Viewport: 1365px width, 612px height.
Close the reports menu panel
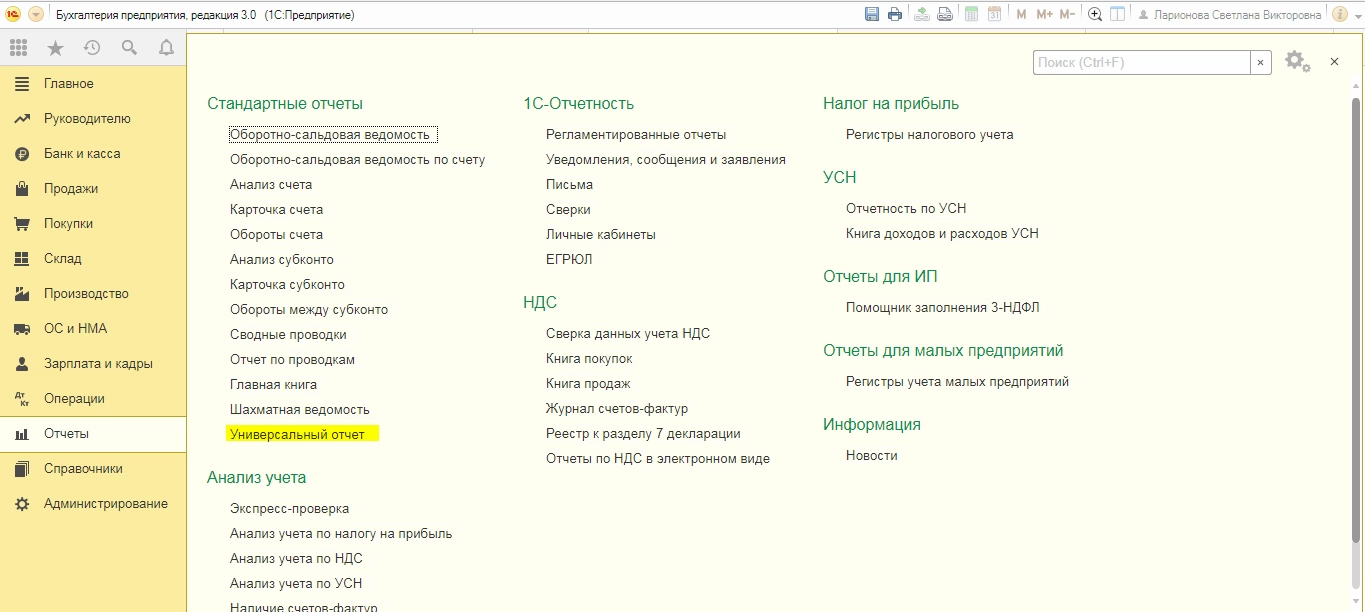coord(1334,62)
